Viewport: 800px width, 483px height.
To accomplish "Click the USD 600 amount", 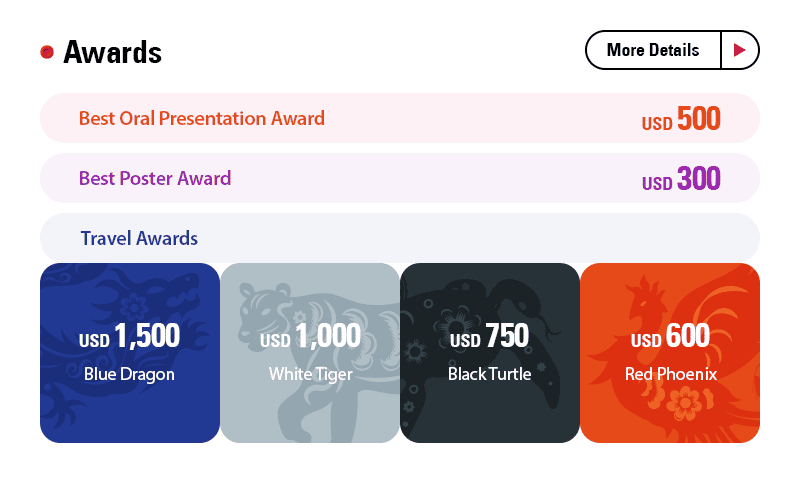I will (670, 337).
